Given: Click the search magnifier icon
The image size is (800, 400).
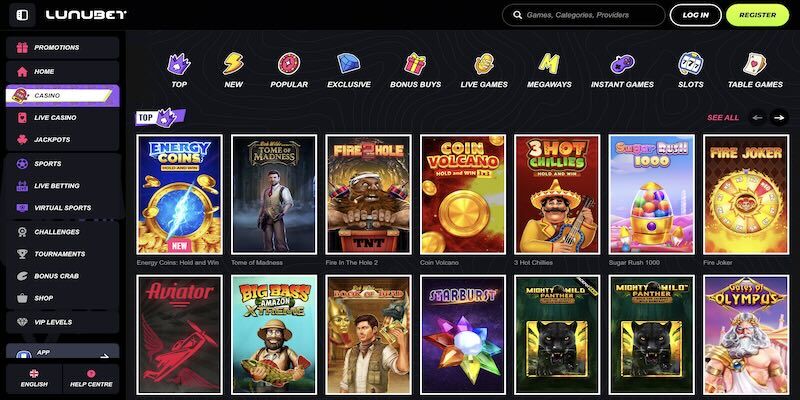Looking at the screenshot, I should tap(517, 15).
